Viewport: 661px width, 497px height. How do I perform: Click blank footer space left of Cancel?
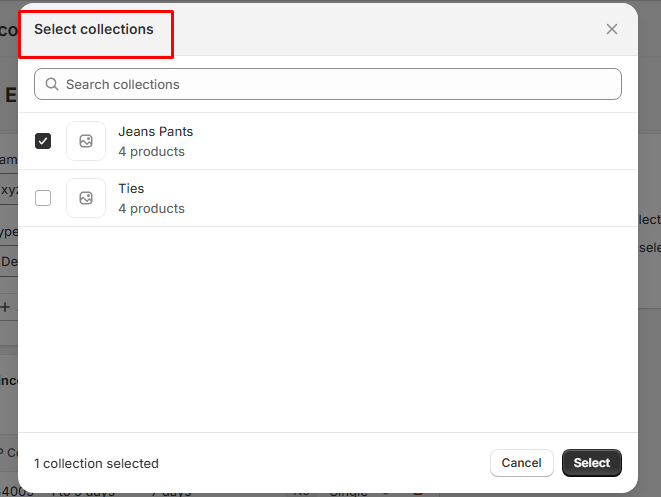coord(320,463)
